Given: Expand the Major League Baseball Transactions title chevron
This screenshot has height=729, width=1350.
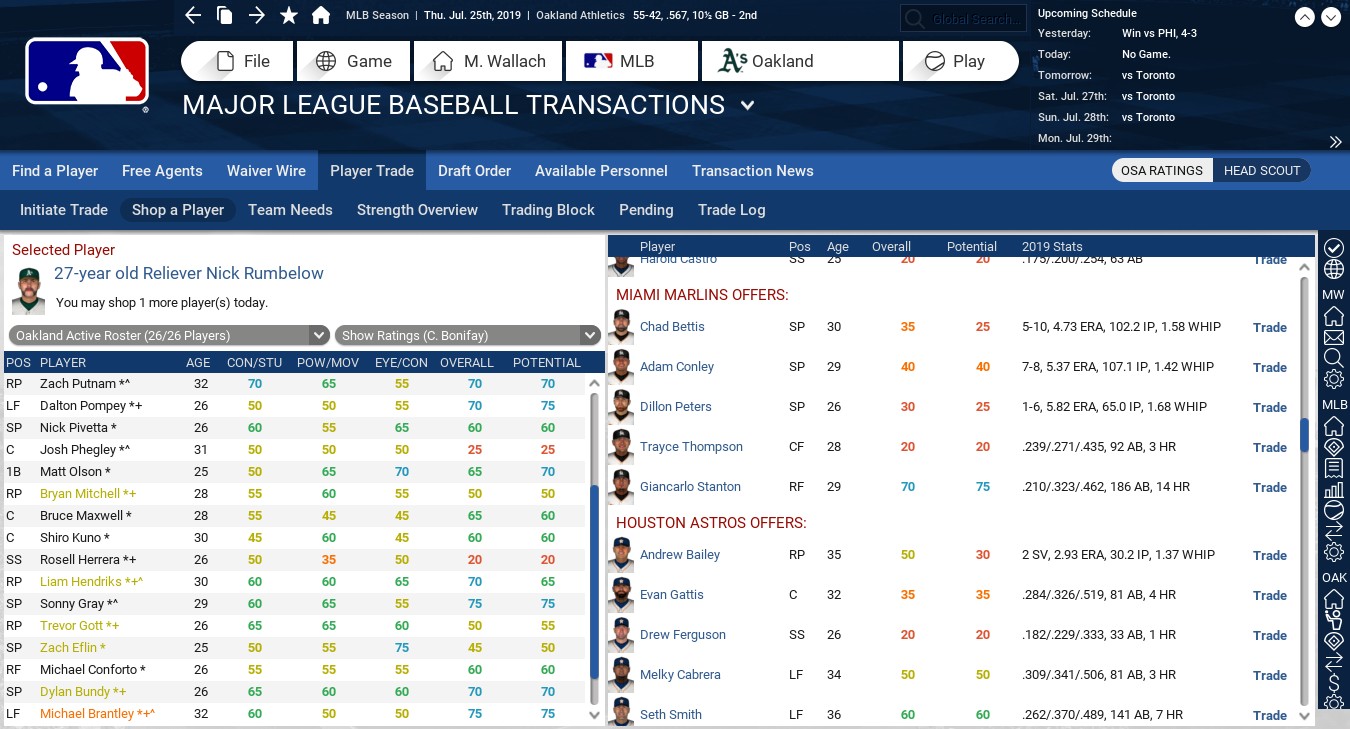Looking at the screenshot, I should tap(748, 105).
